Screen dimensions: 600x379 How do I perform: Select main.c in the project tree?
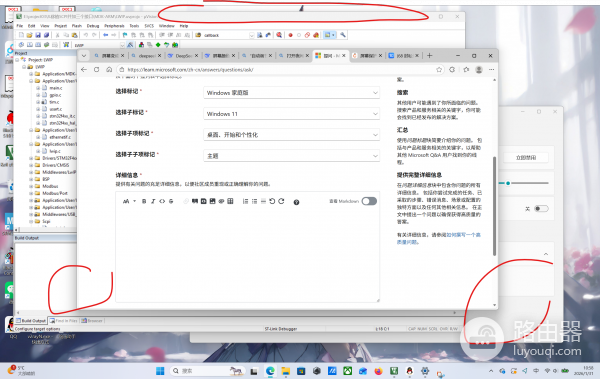tap(56, 88)
